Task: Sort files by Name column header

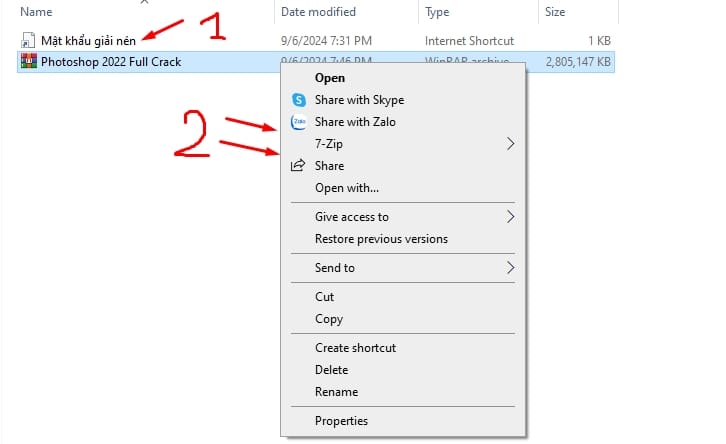Action: click(x=36, y=12)
